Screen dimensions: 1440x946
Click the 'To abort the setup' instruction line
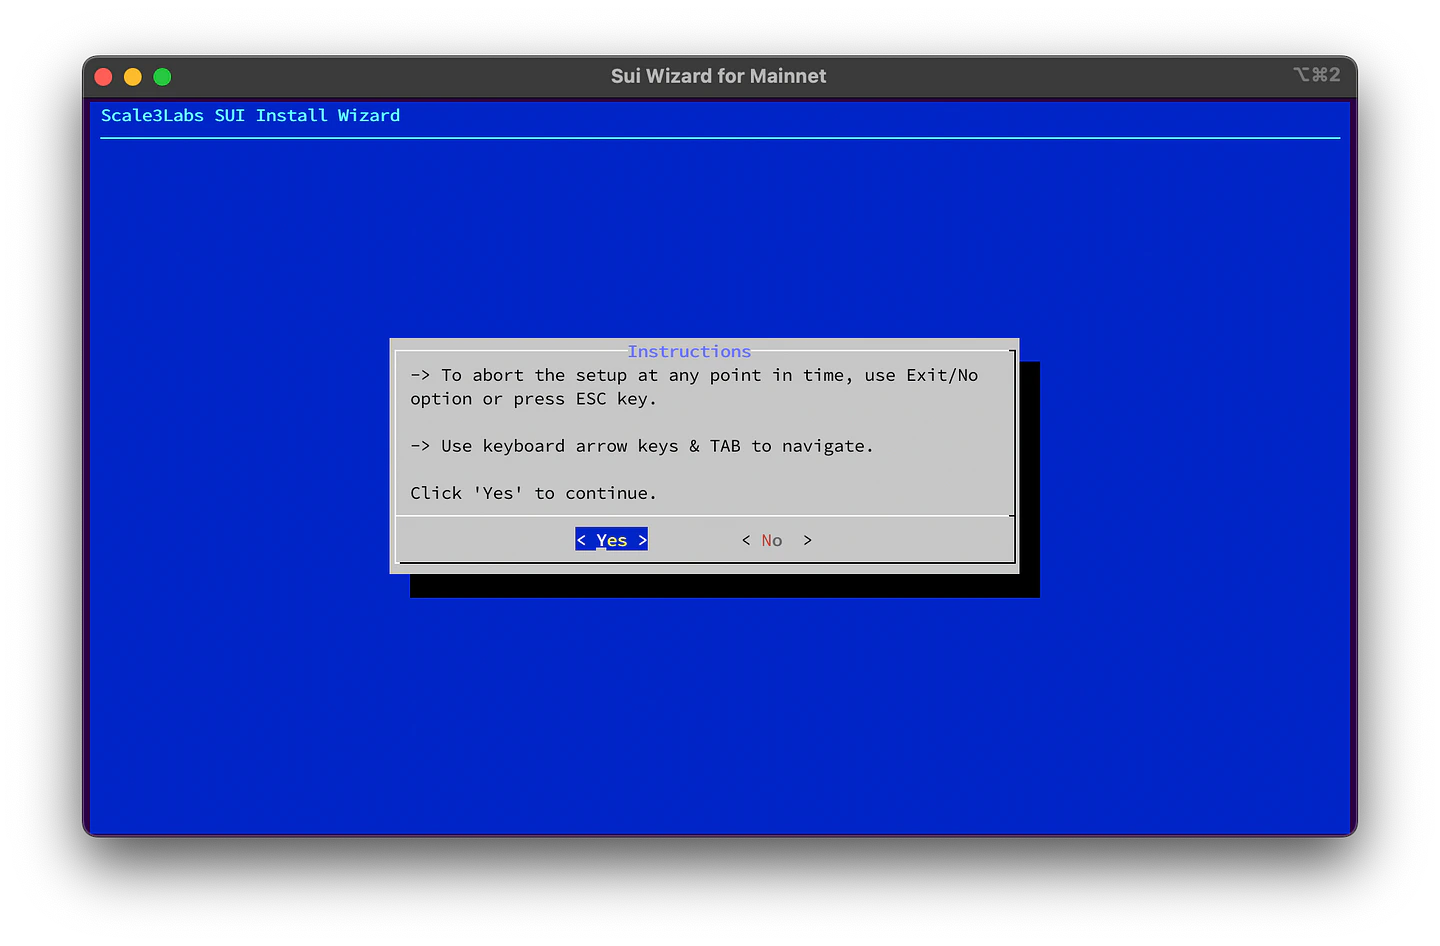tap(694, 375)
